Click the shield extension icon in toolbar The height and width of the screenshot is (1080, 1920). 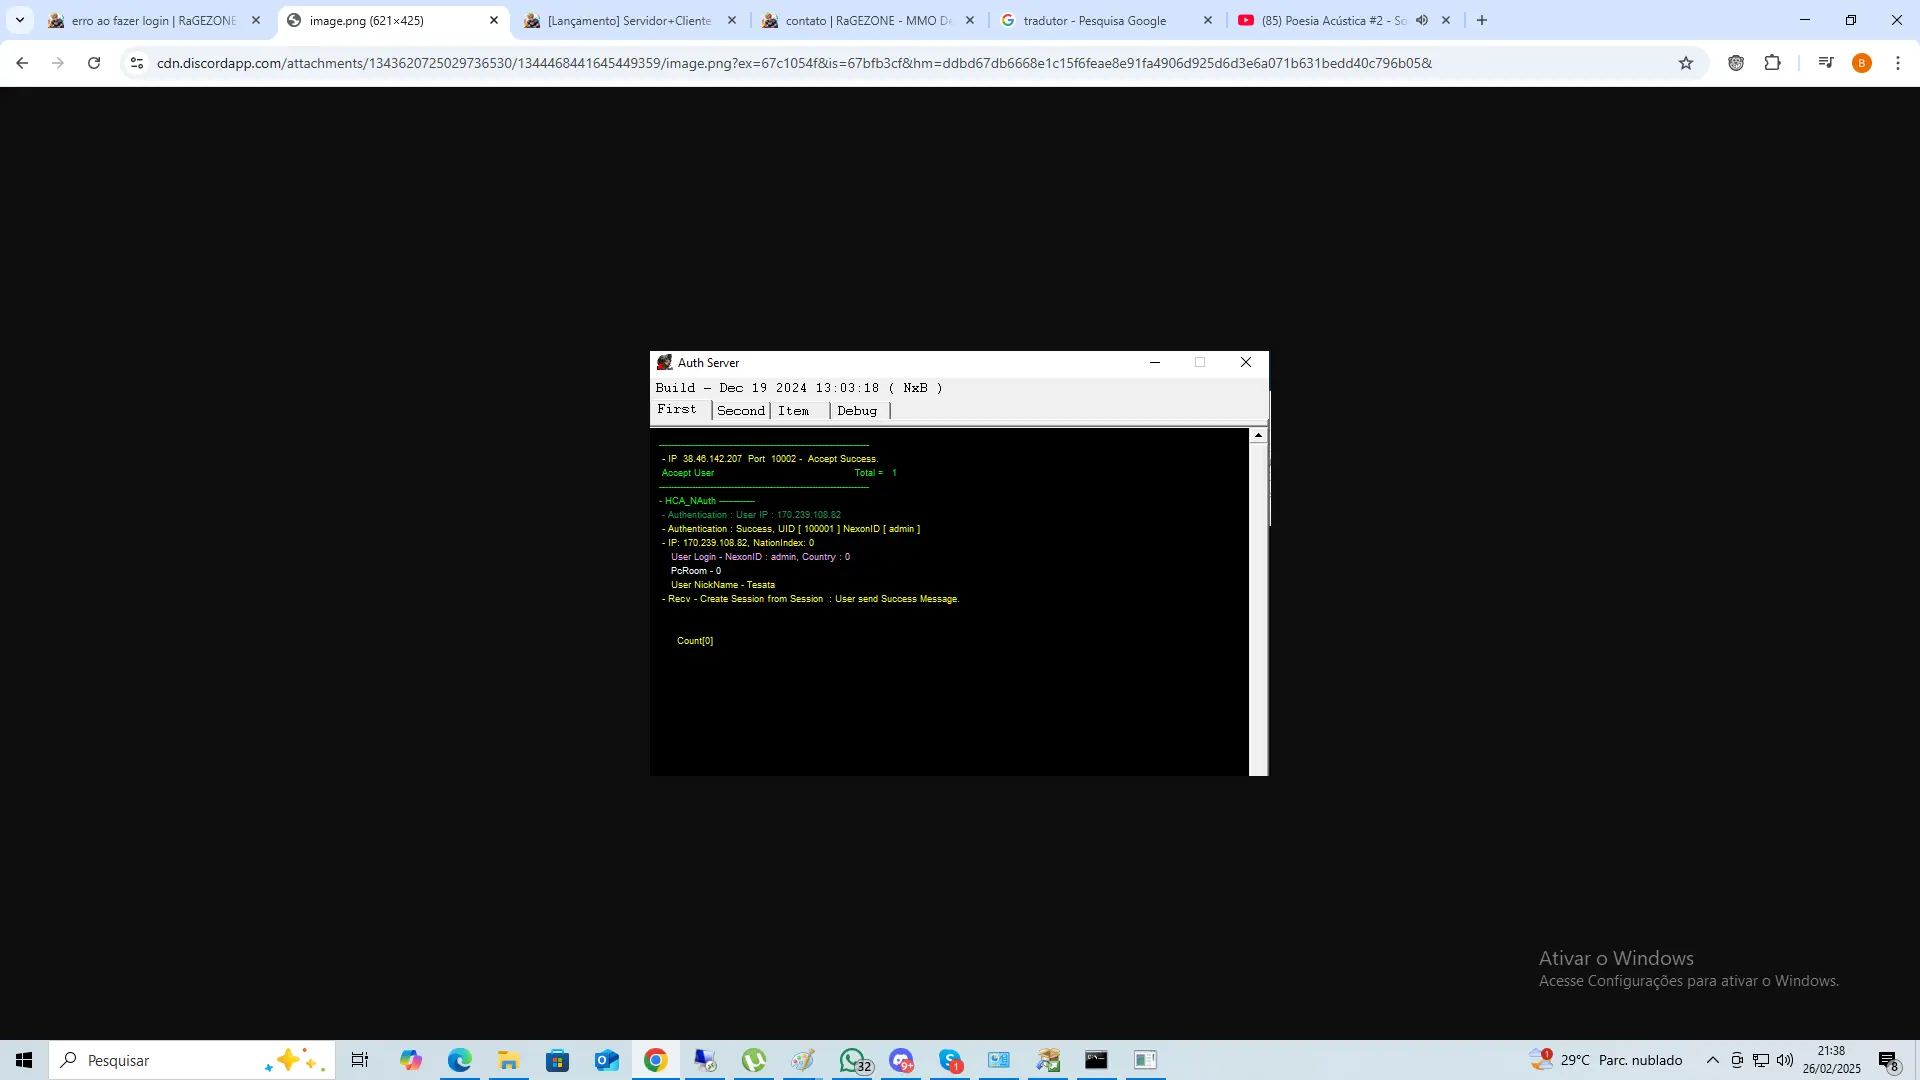point(1736,63)
